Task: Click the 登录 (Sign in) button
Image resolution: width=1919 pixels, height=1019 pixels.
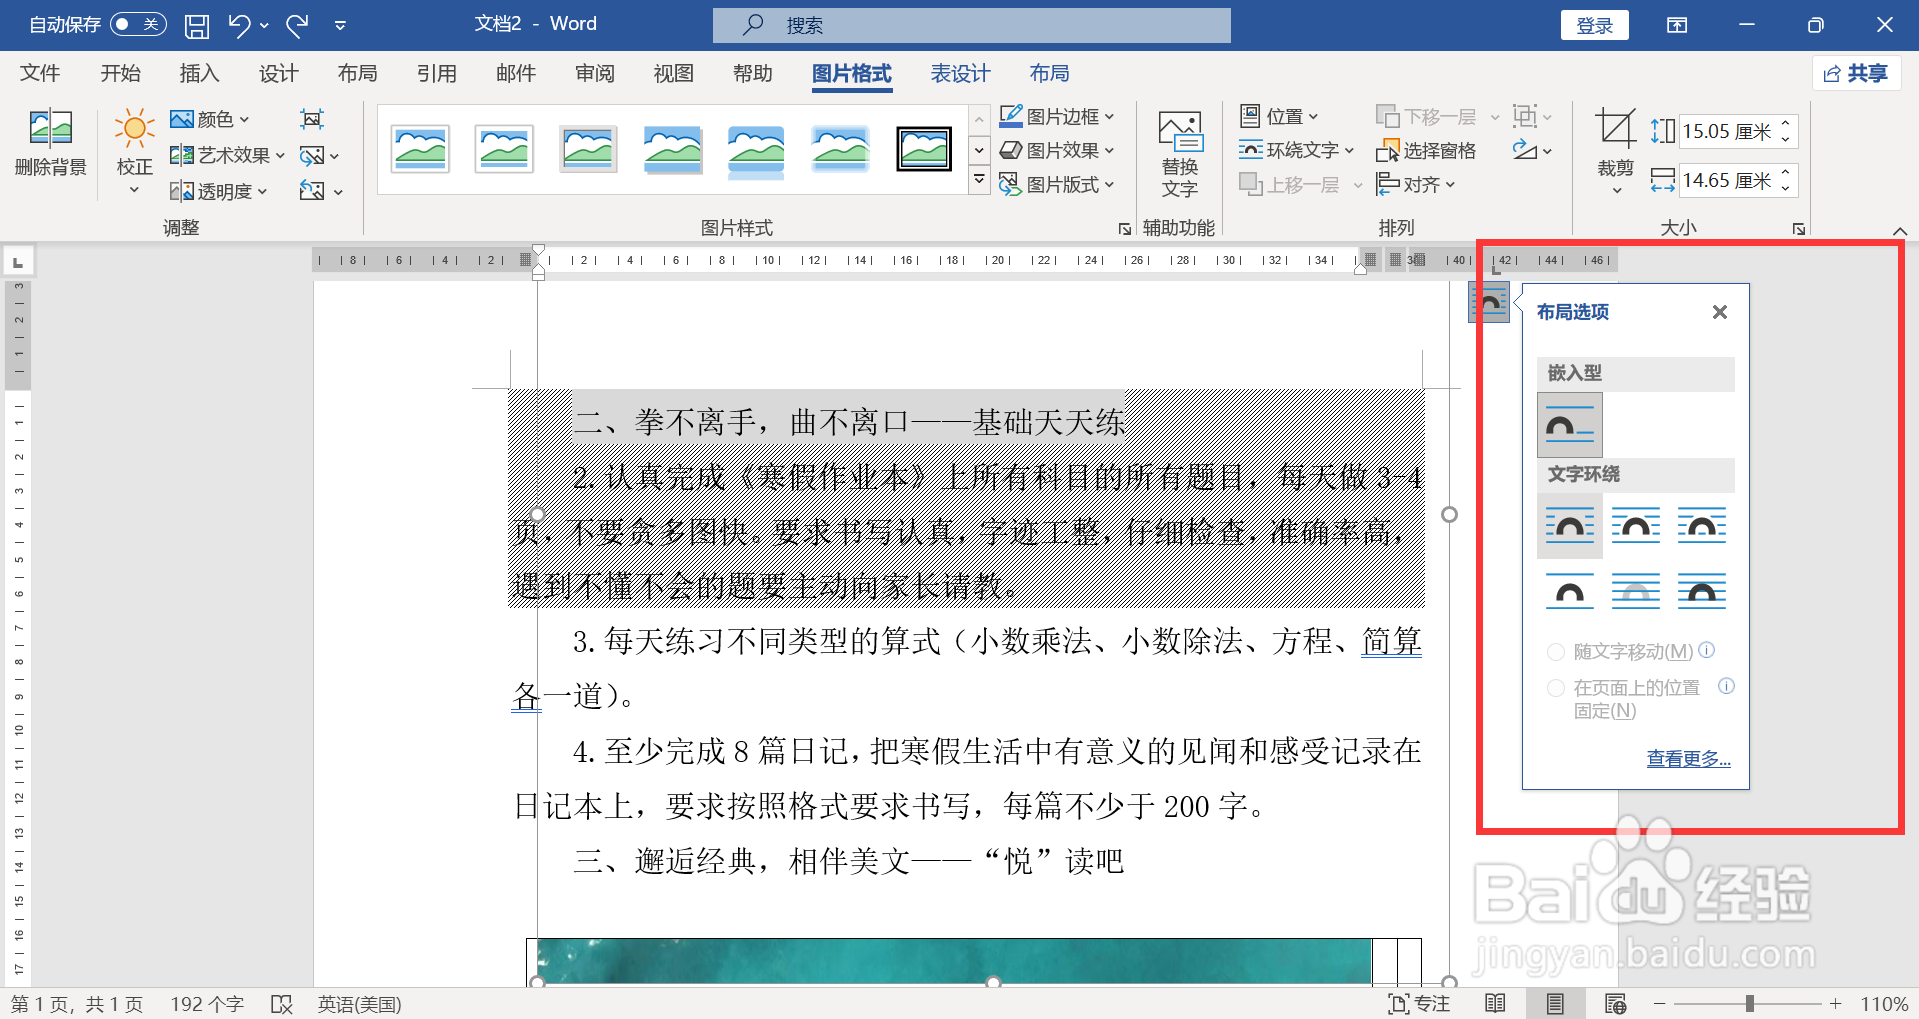Action: (1594, 24)
